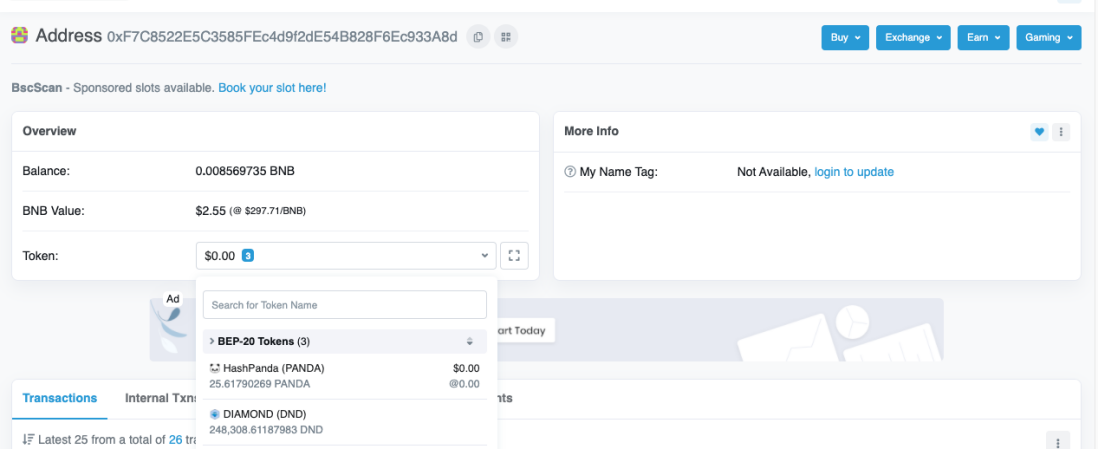Screen dimensions: 1098x449
Task: Click the 'login to update' link
Action: point(854,172)
